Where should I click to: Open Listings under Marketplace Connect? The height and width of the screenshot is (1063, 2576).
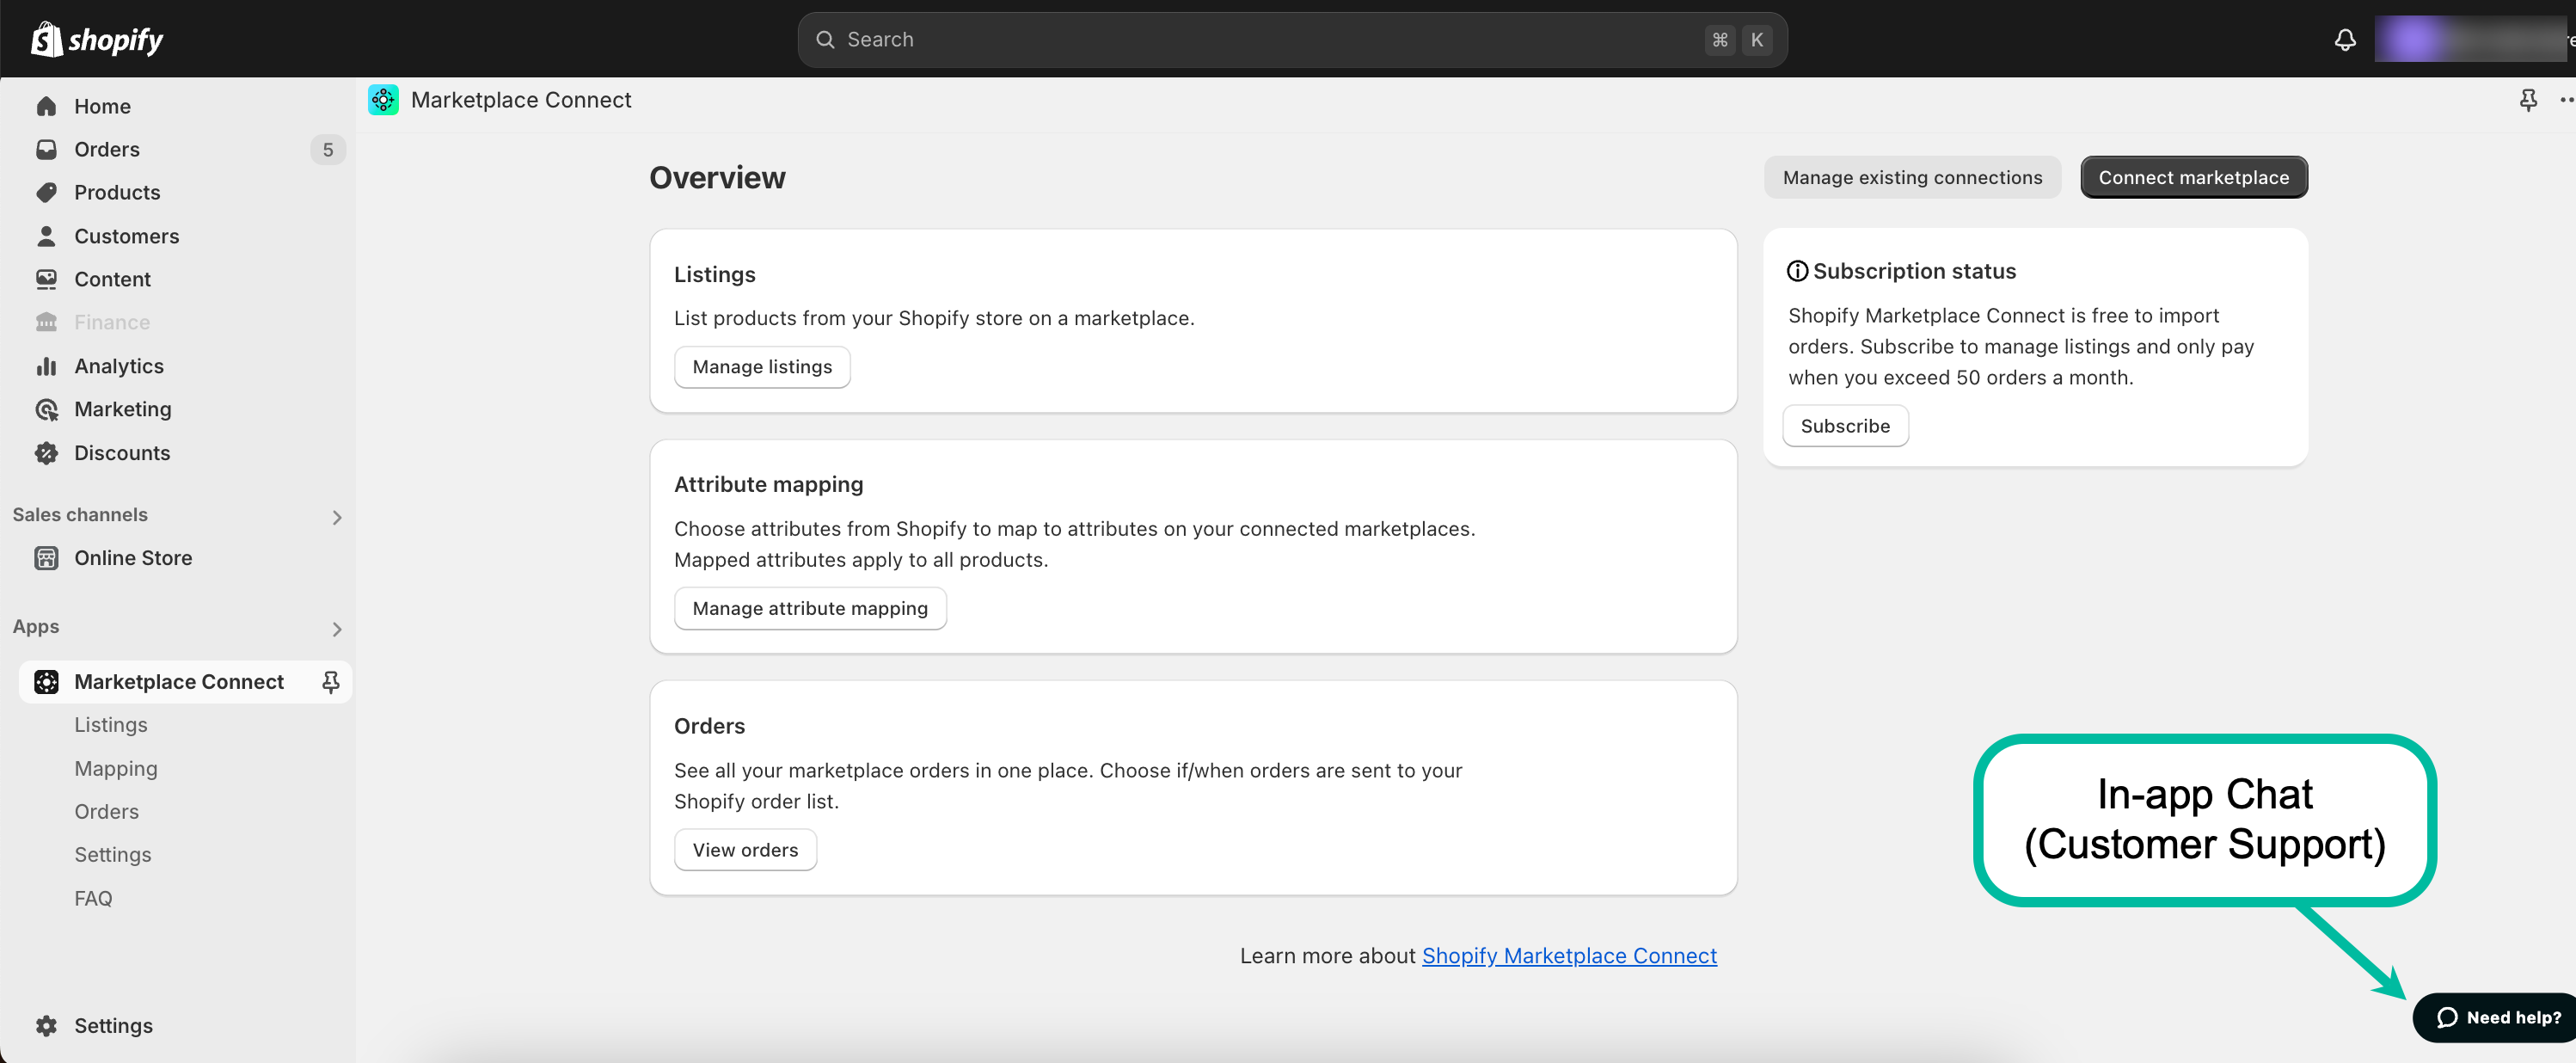(111, 725)
